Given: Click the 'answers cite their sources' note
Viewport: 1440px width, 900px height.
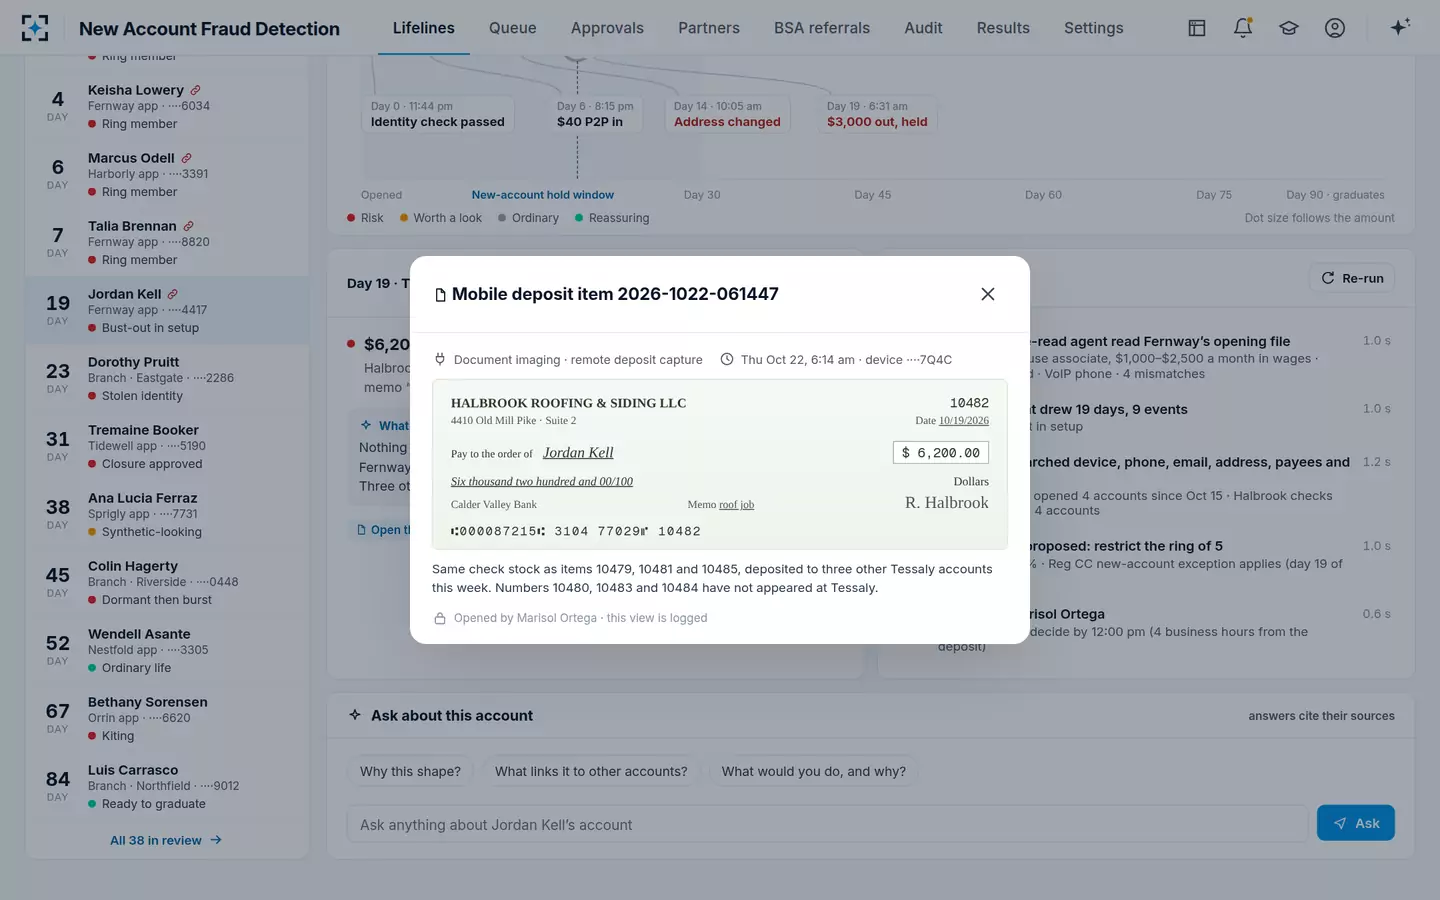Looking at the screenshot, I should pos(1321,716).
